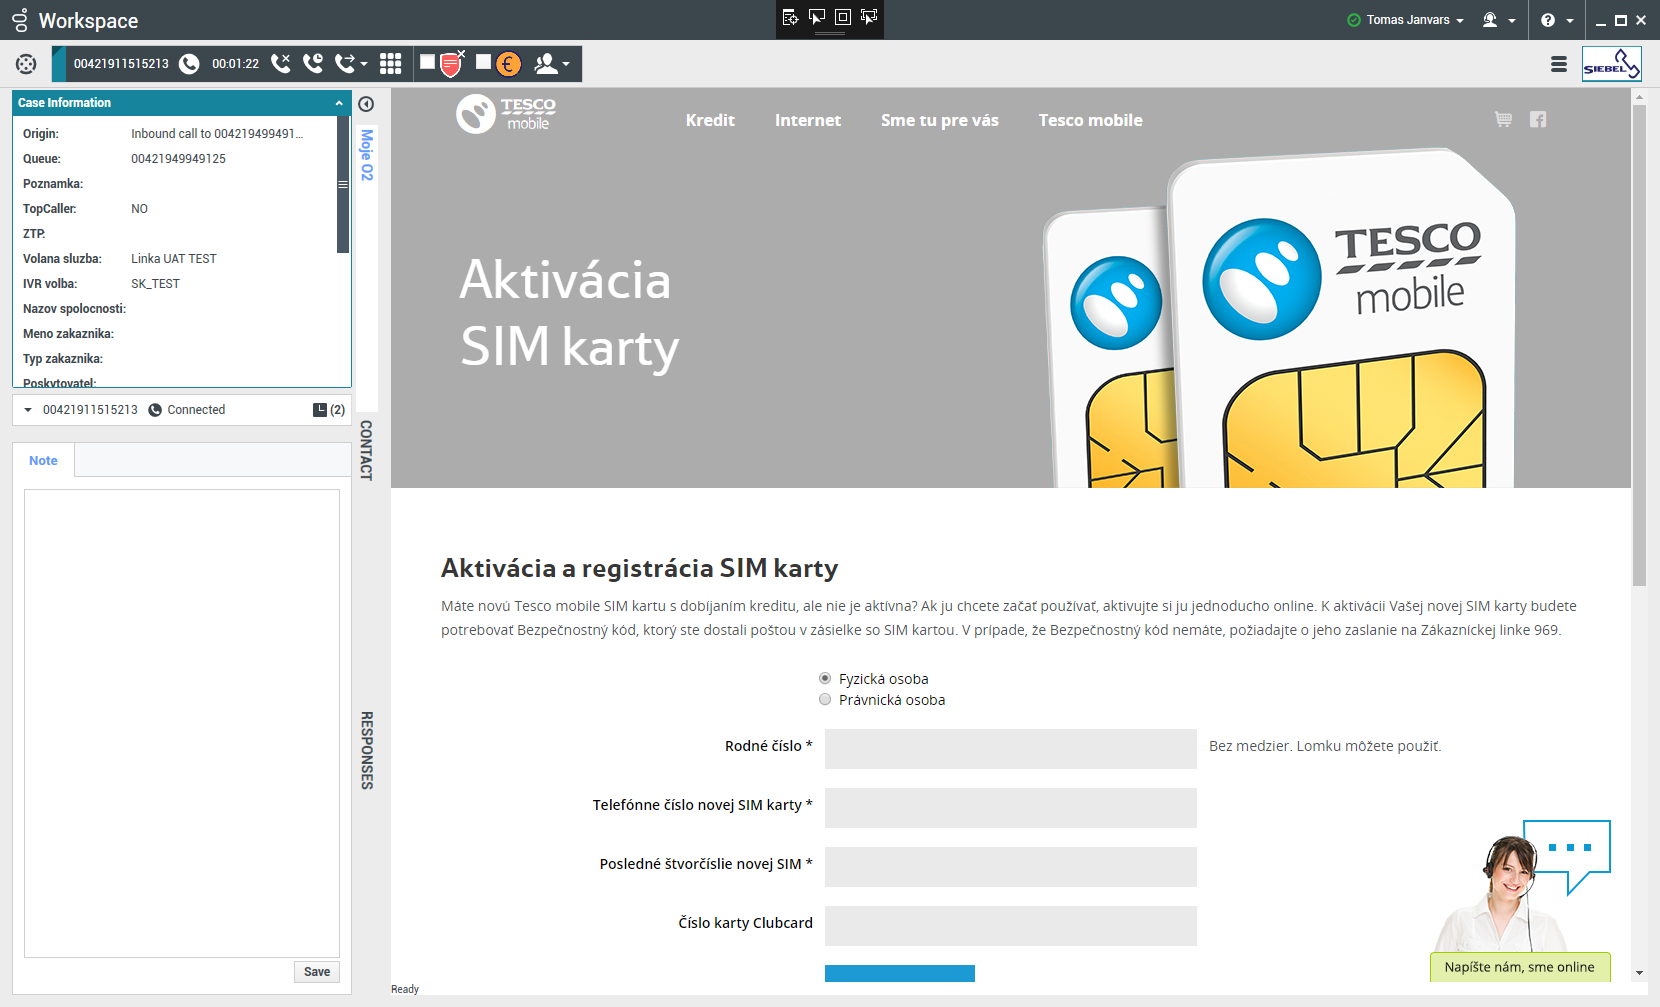Click the Volana sluzba value Linka UAT TEST

pos(174,259)
